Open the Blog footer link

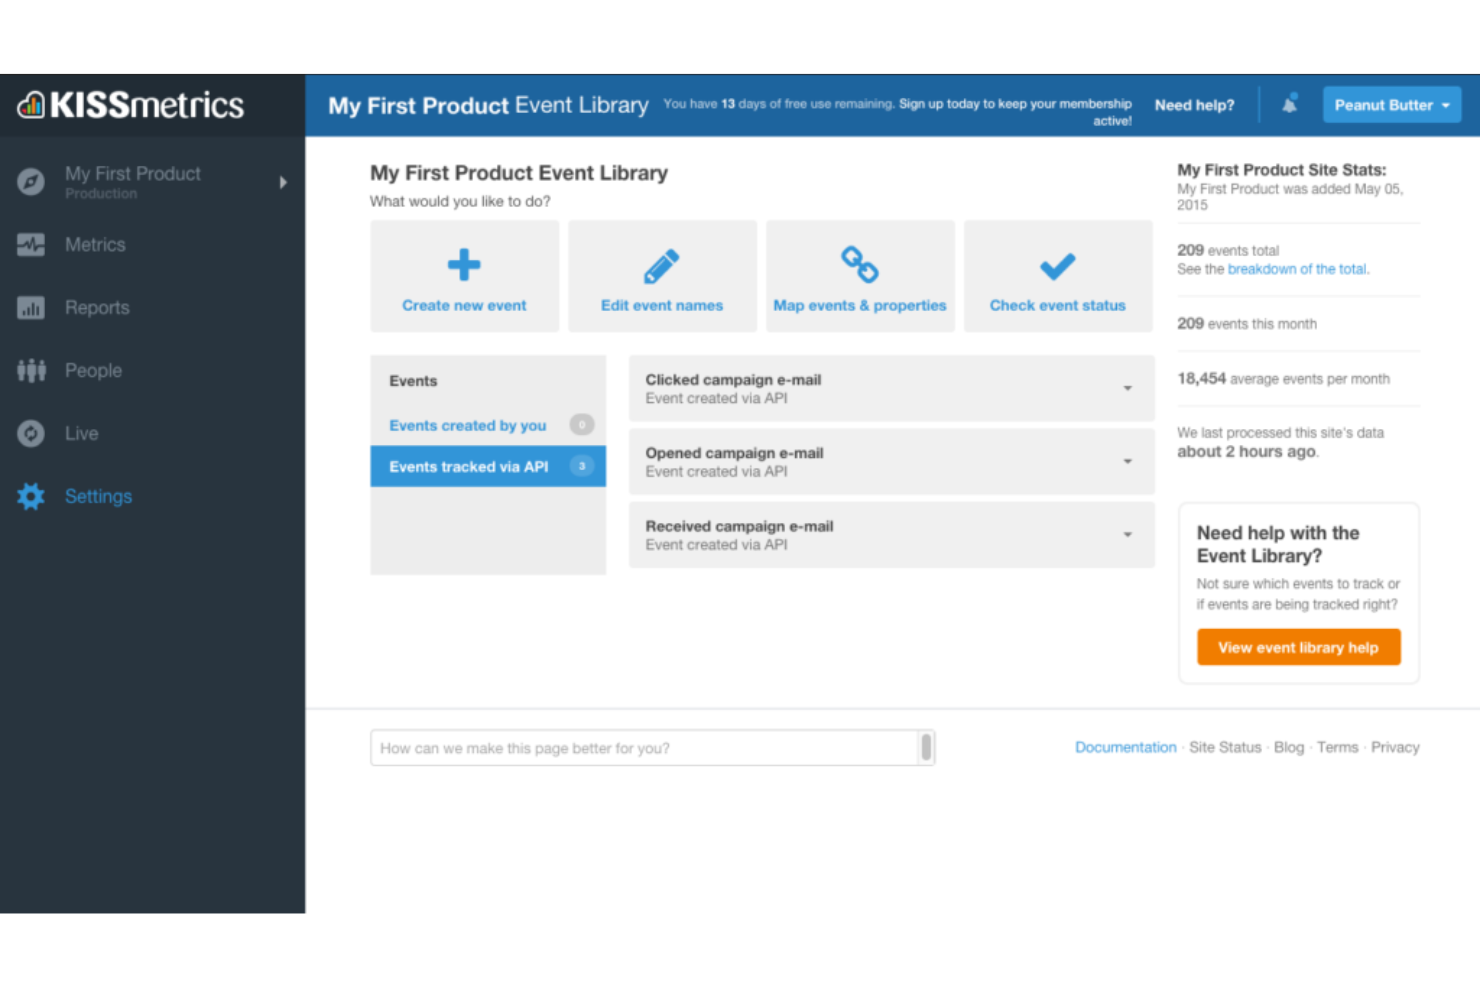click(1289, 747)
